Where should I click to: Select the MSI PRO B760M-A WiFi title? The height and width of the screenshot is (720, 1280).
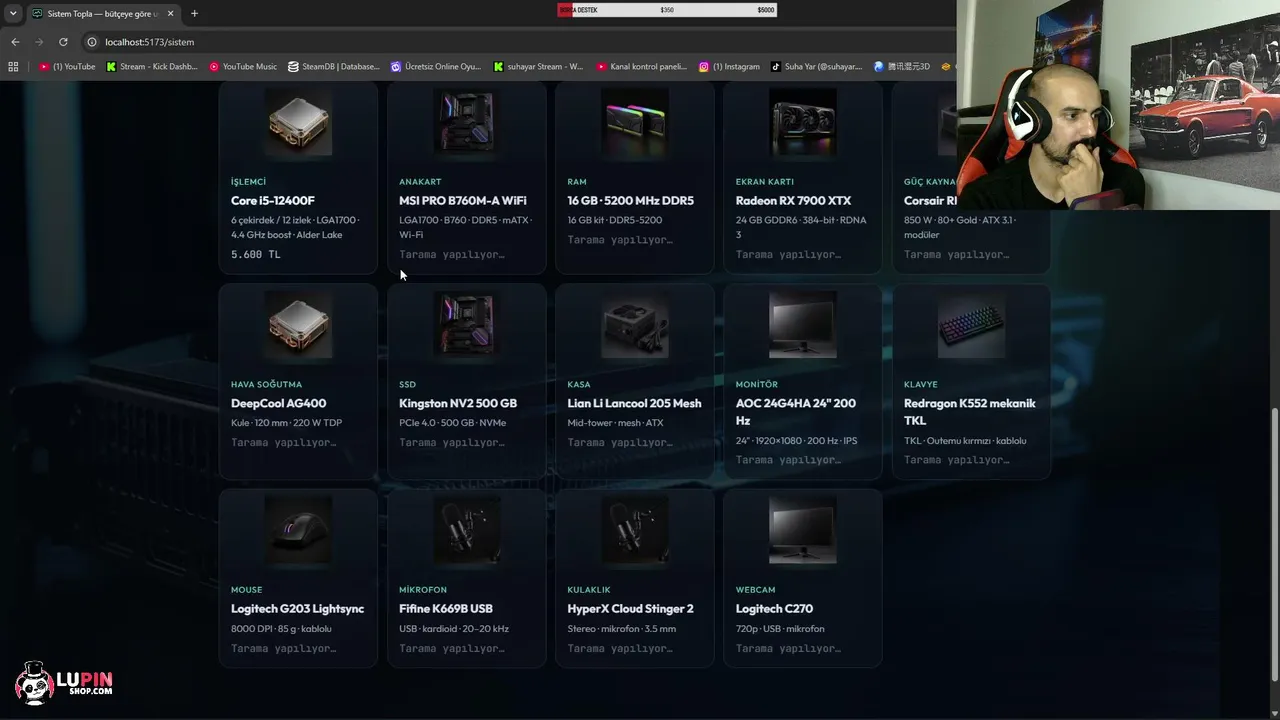(x=463, y=201)
